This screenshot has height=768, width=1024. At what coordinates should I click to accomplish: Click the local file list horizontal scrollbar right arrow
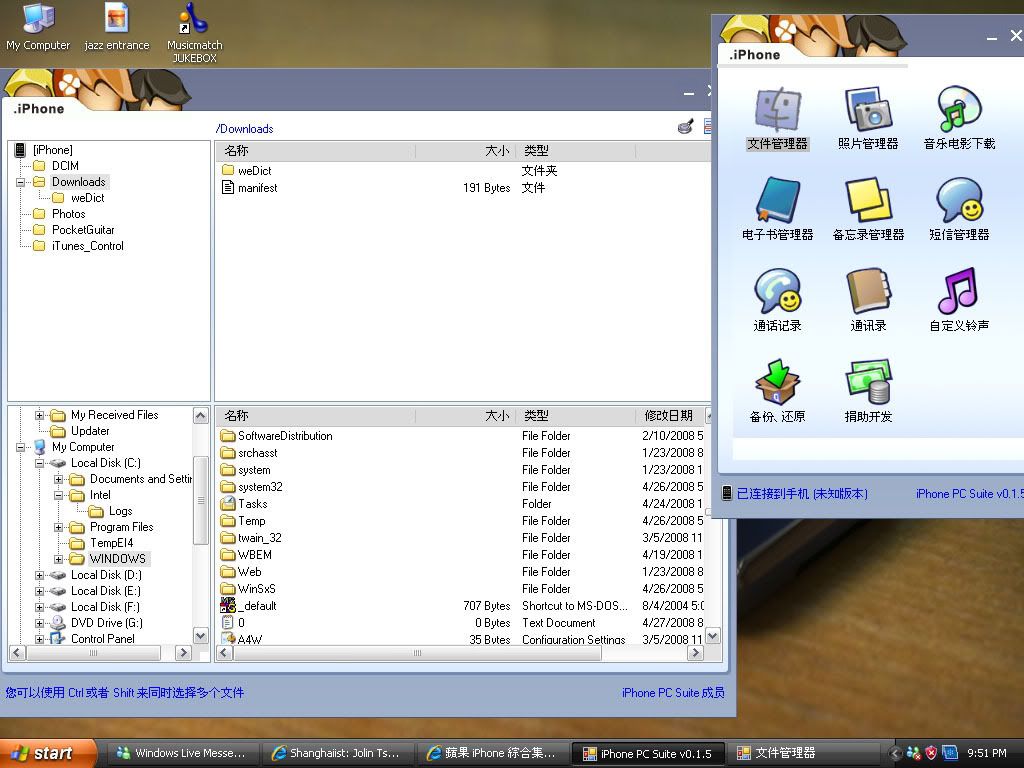click(696, 652)
